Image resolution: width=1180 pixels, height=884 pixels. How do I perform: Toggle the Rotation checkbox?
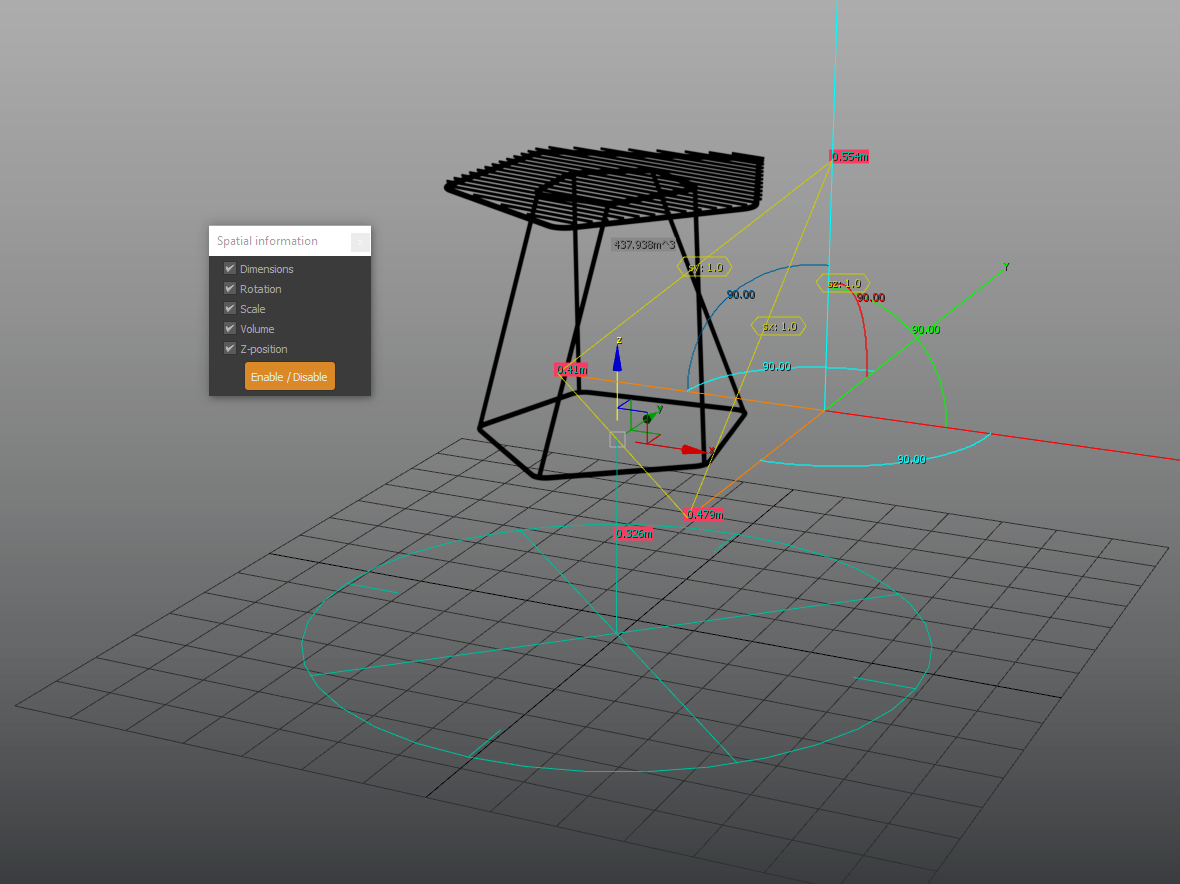point(230,289)
